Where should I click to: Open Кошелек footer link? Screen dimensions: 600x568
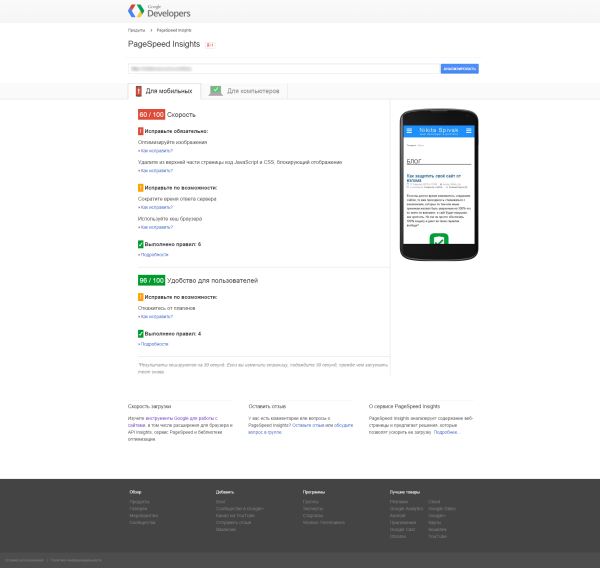[x=437, y=530]
